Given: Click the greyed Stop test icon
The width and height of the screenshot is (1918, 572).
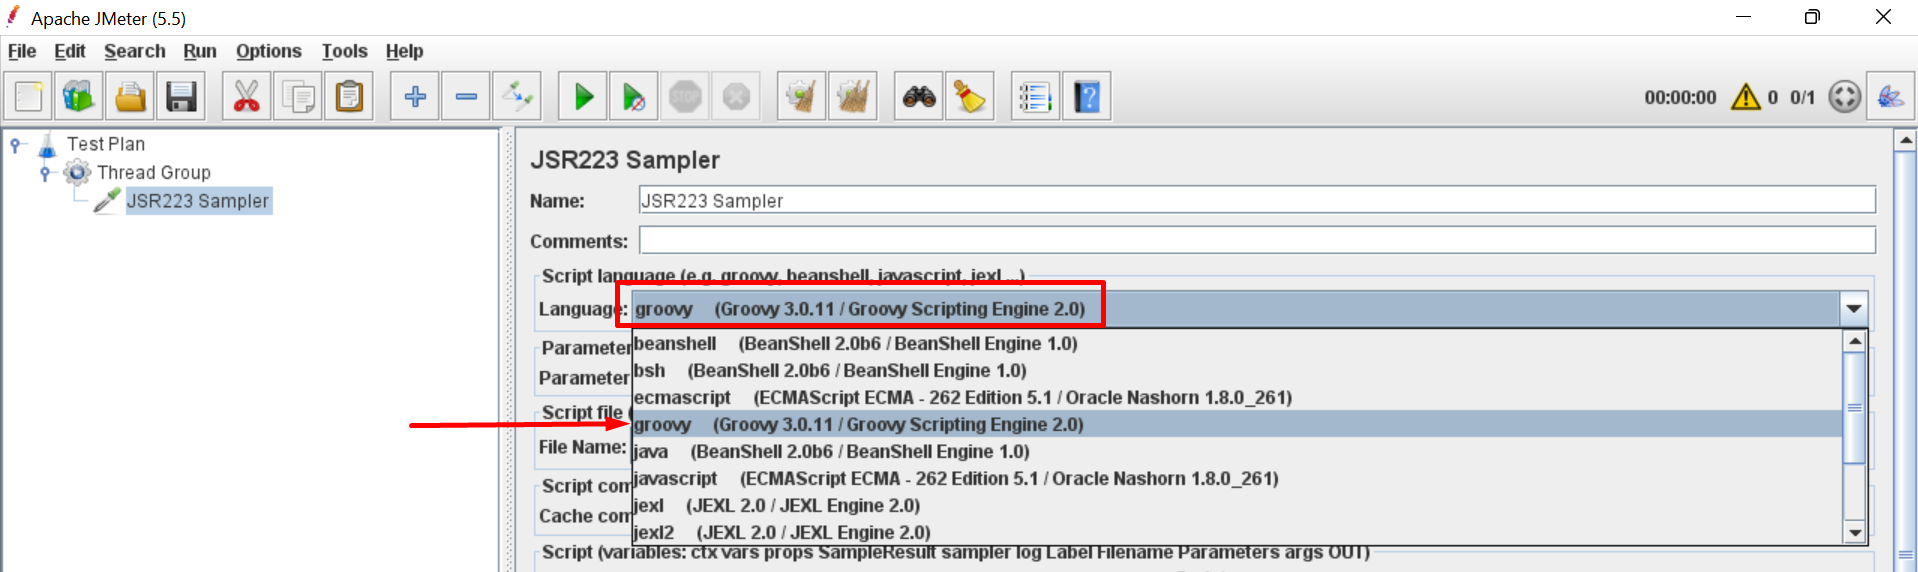Looking at the screenshot, I should (685, 97).
